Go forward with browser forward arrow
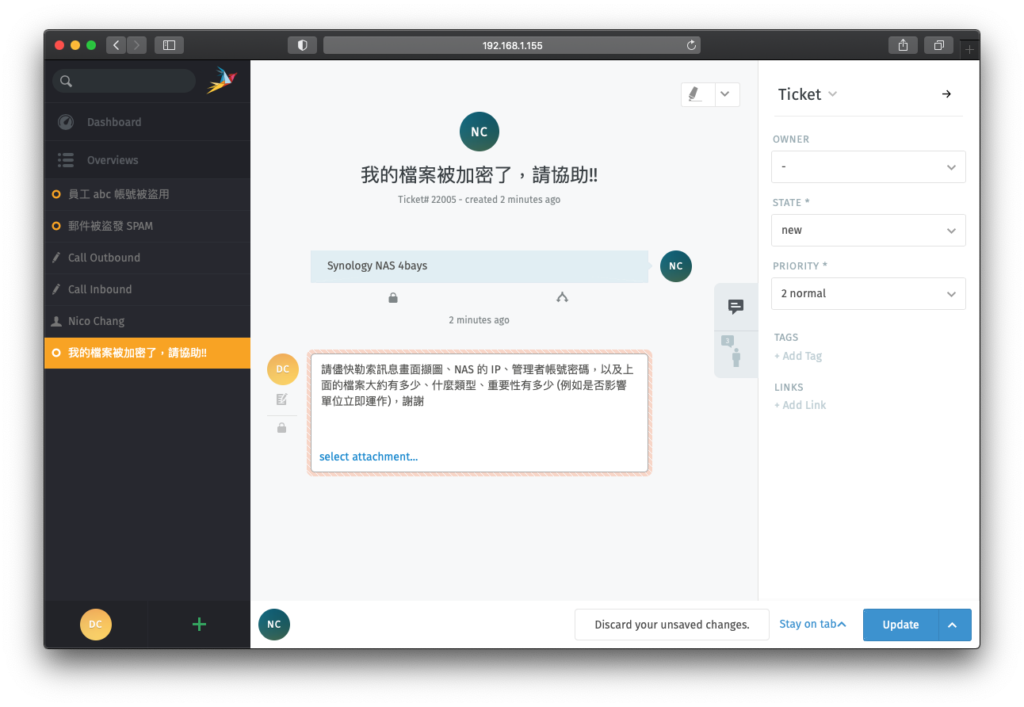Viewport: 1024px width, 707px height. coord(136,45)
